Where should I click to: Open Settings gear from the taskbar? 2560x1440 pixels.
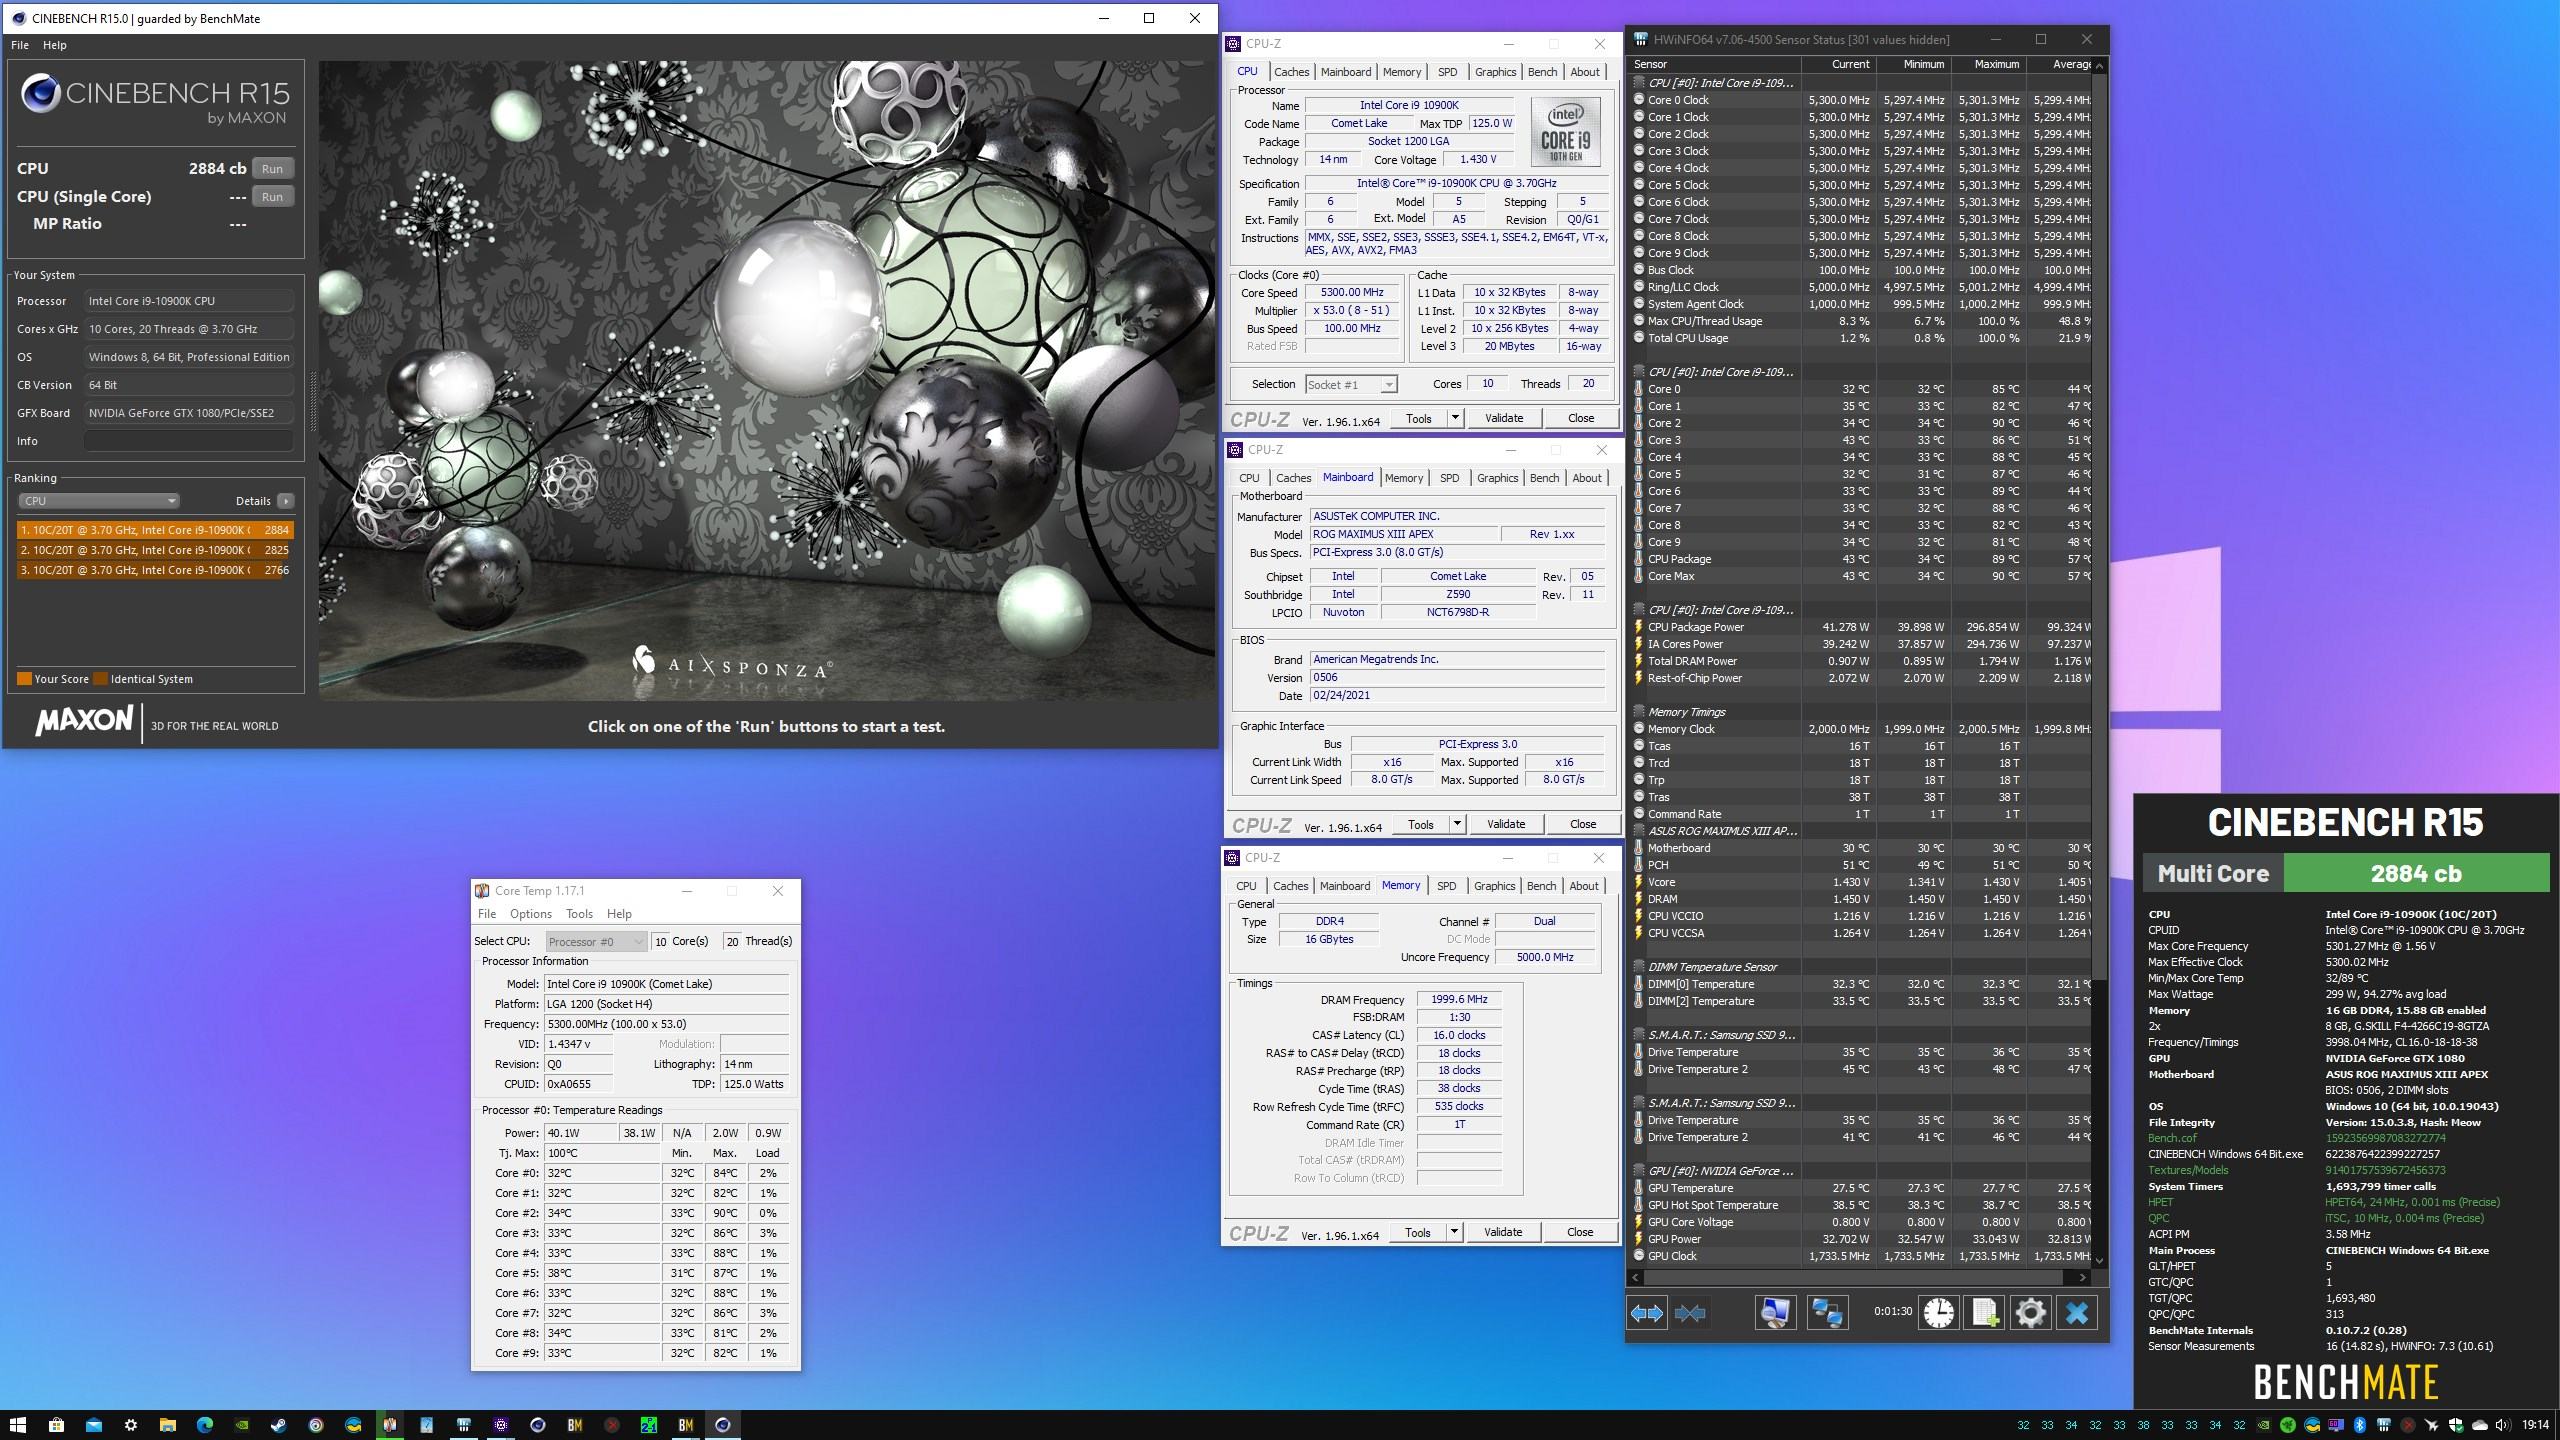pos(130,1425)
